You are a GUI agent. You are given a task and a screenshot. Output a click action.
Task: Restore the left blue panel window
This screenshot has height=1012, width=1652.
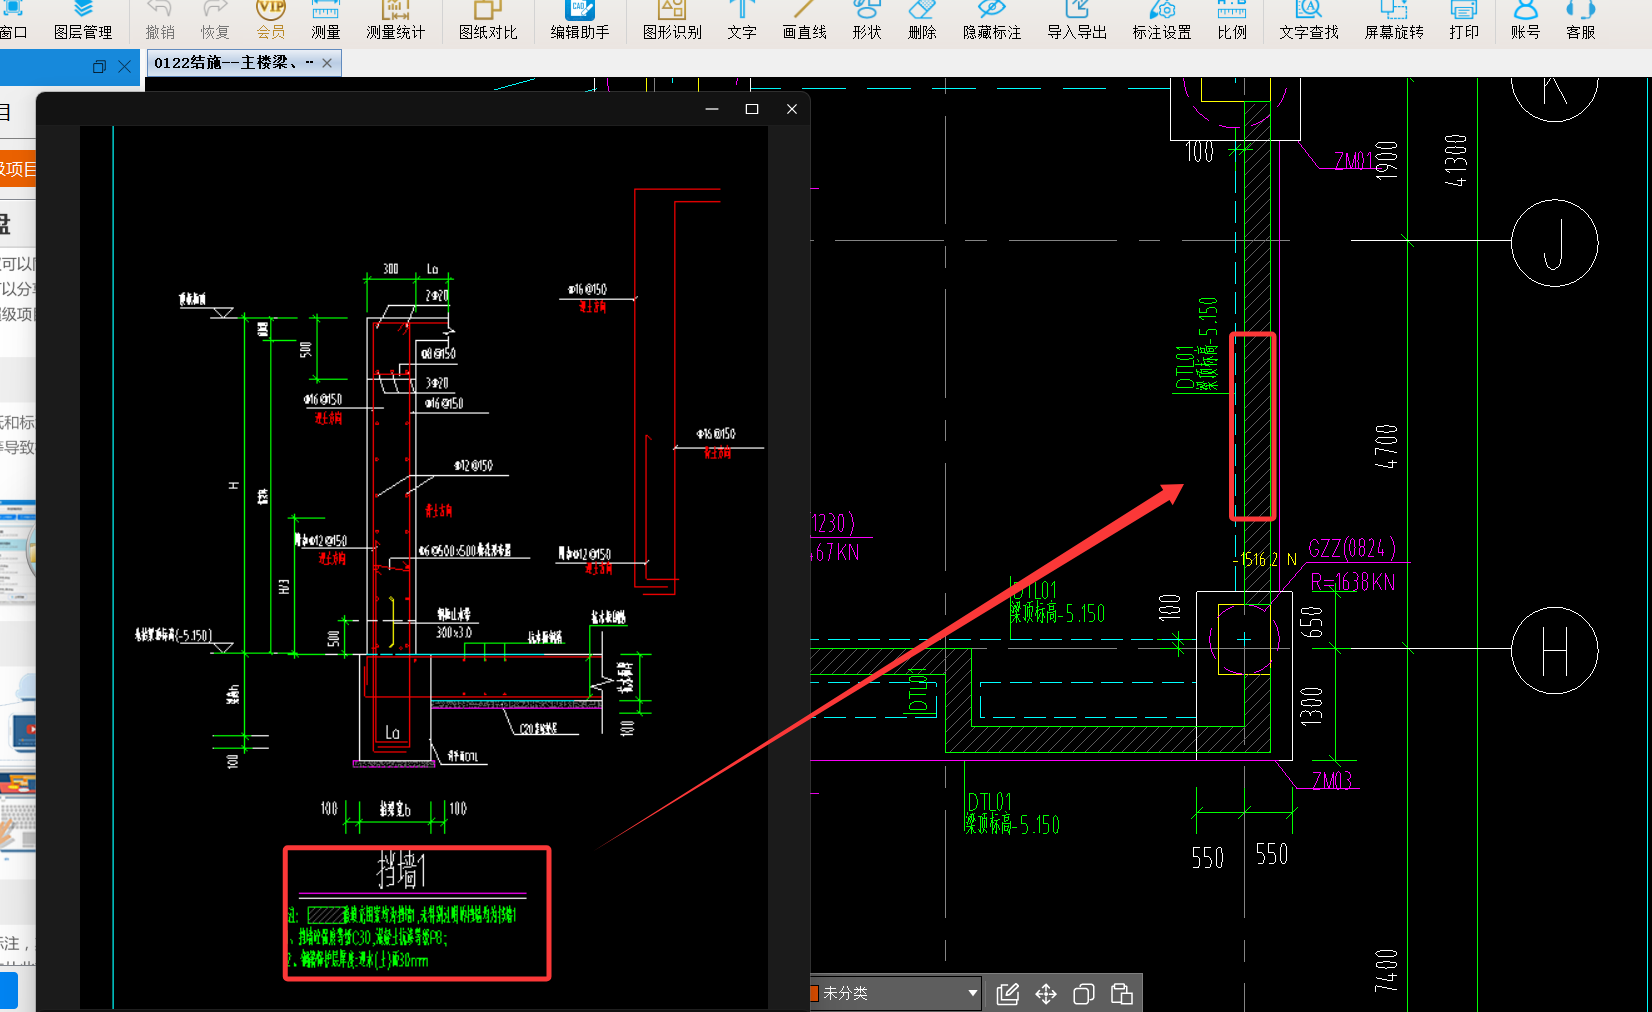click(x=99, y=67)
